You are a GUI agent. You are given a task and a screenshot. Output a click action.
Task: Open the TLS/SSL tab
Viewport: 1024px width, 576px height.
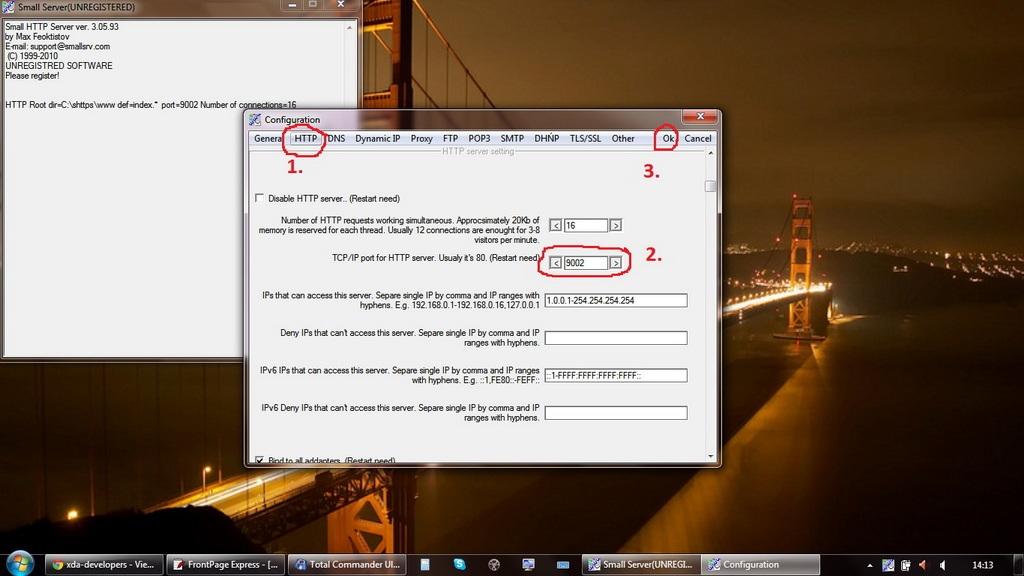tap(585, 138)
